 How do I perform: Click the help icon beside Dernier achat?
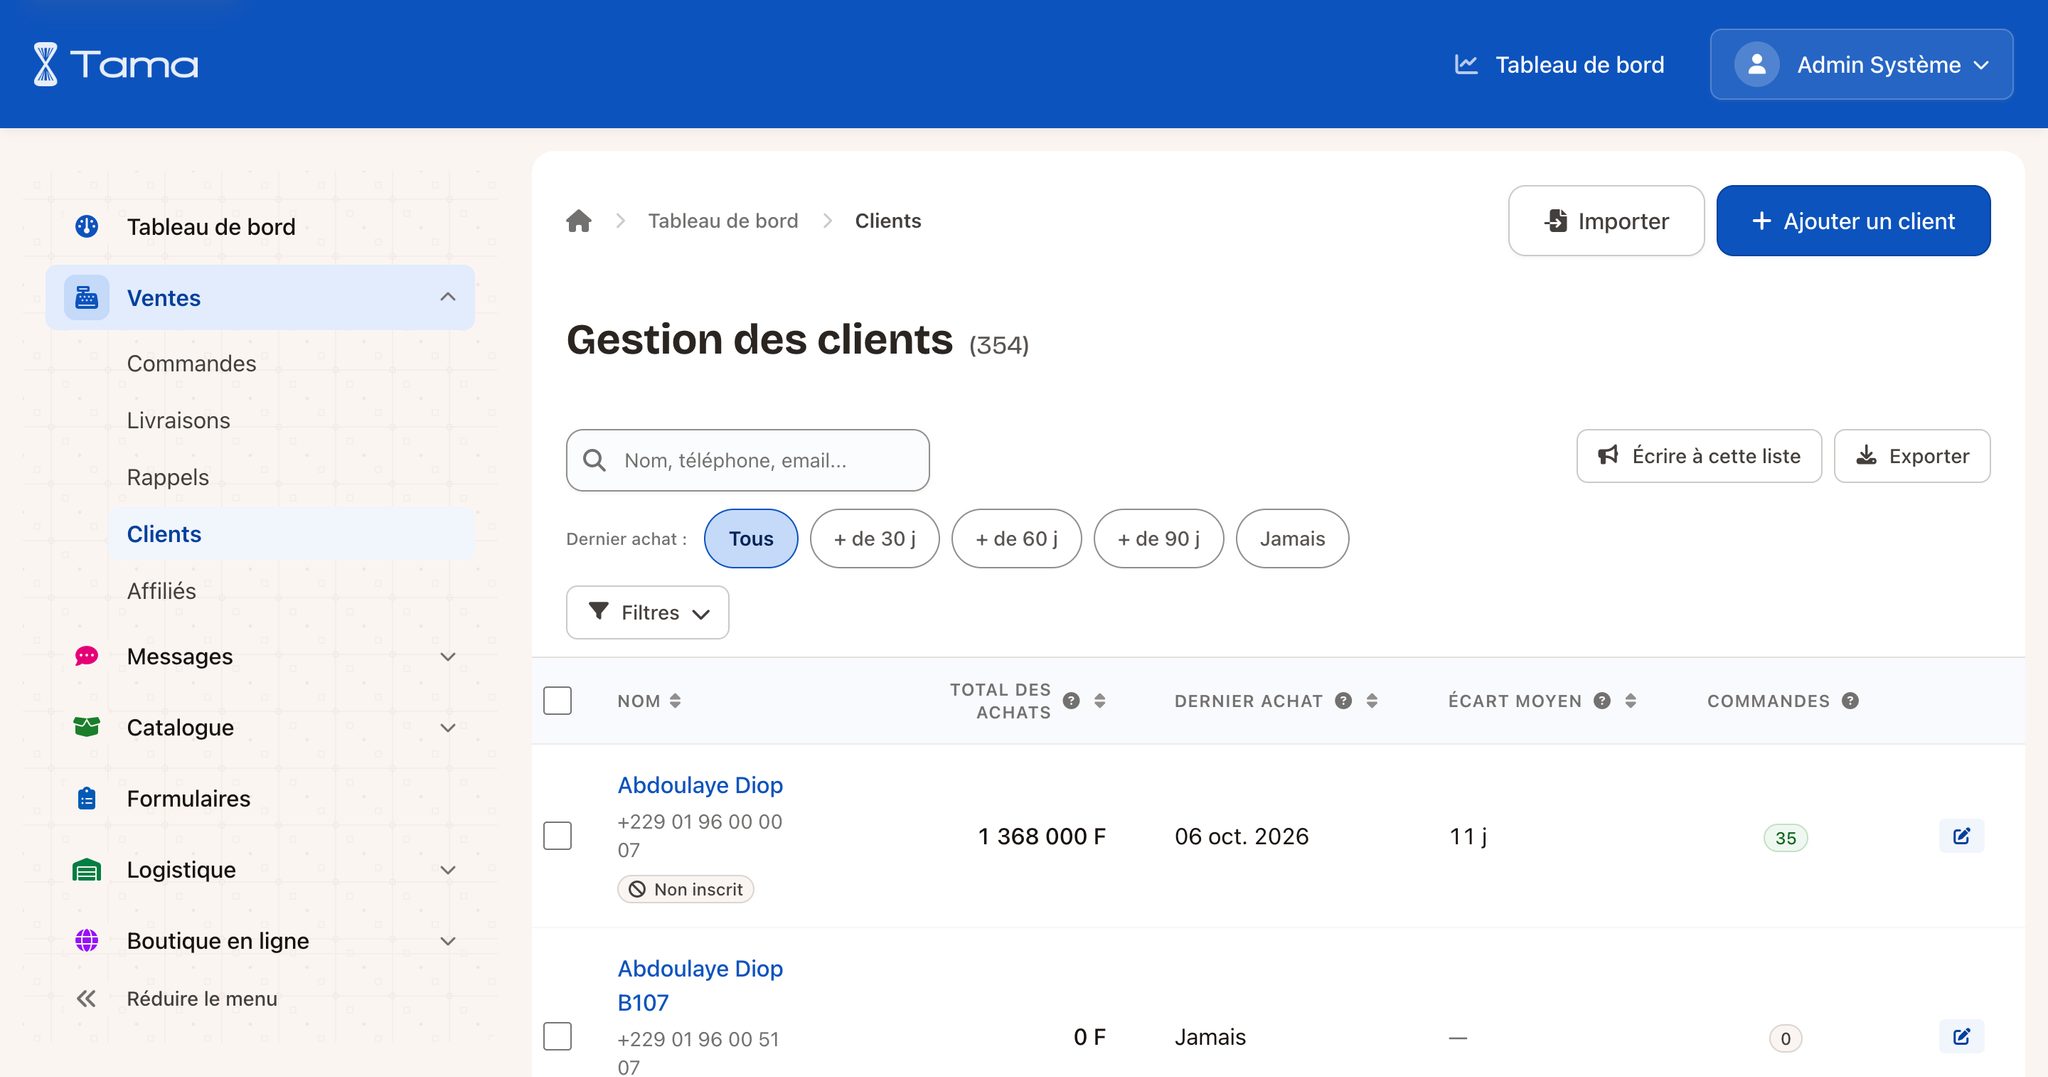pos(1344,700)
